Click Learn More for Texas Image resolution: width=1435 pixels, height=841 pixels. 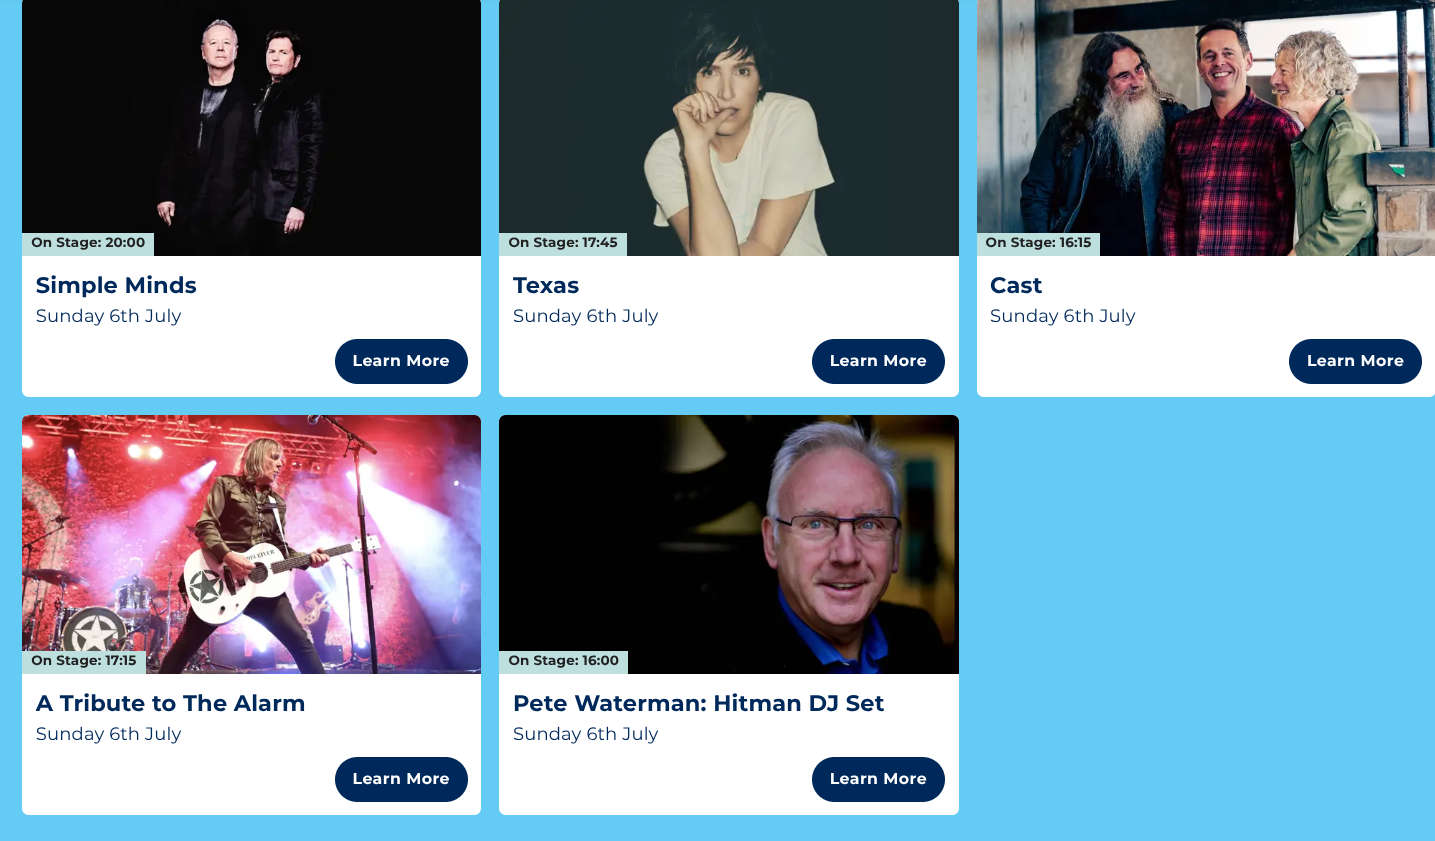tap(878, 361)
